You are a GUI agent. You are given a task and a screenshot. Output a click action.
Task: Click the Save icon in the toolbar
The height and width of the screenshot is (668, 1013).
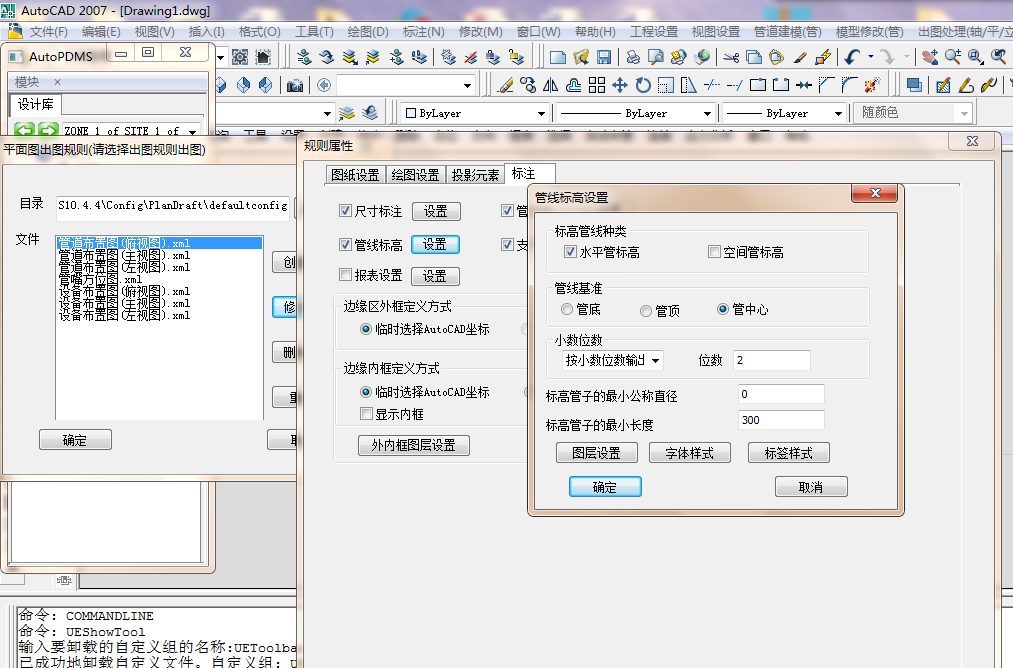tap(606, 57)
